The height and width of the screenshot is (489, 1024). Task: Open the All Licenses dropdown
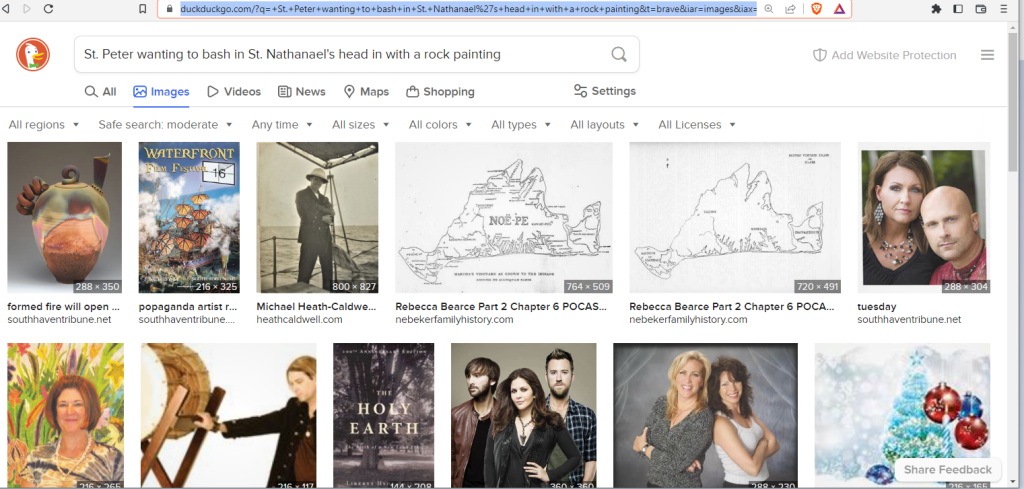[696, 125]
